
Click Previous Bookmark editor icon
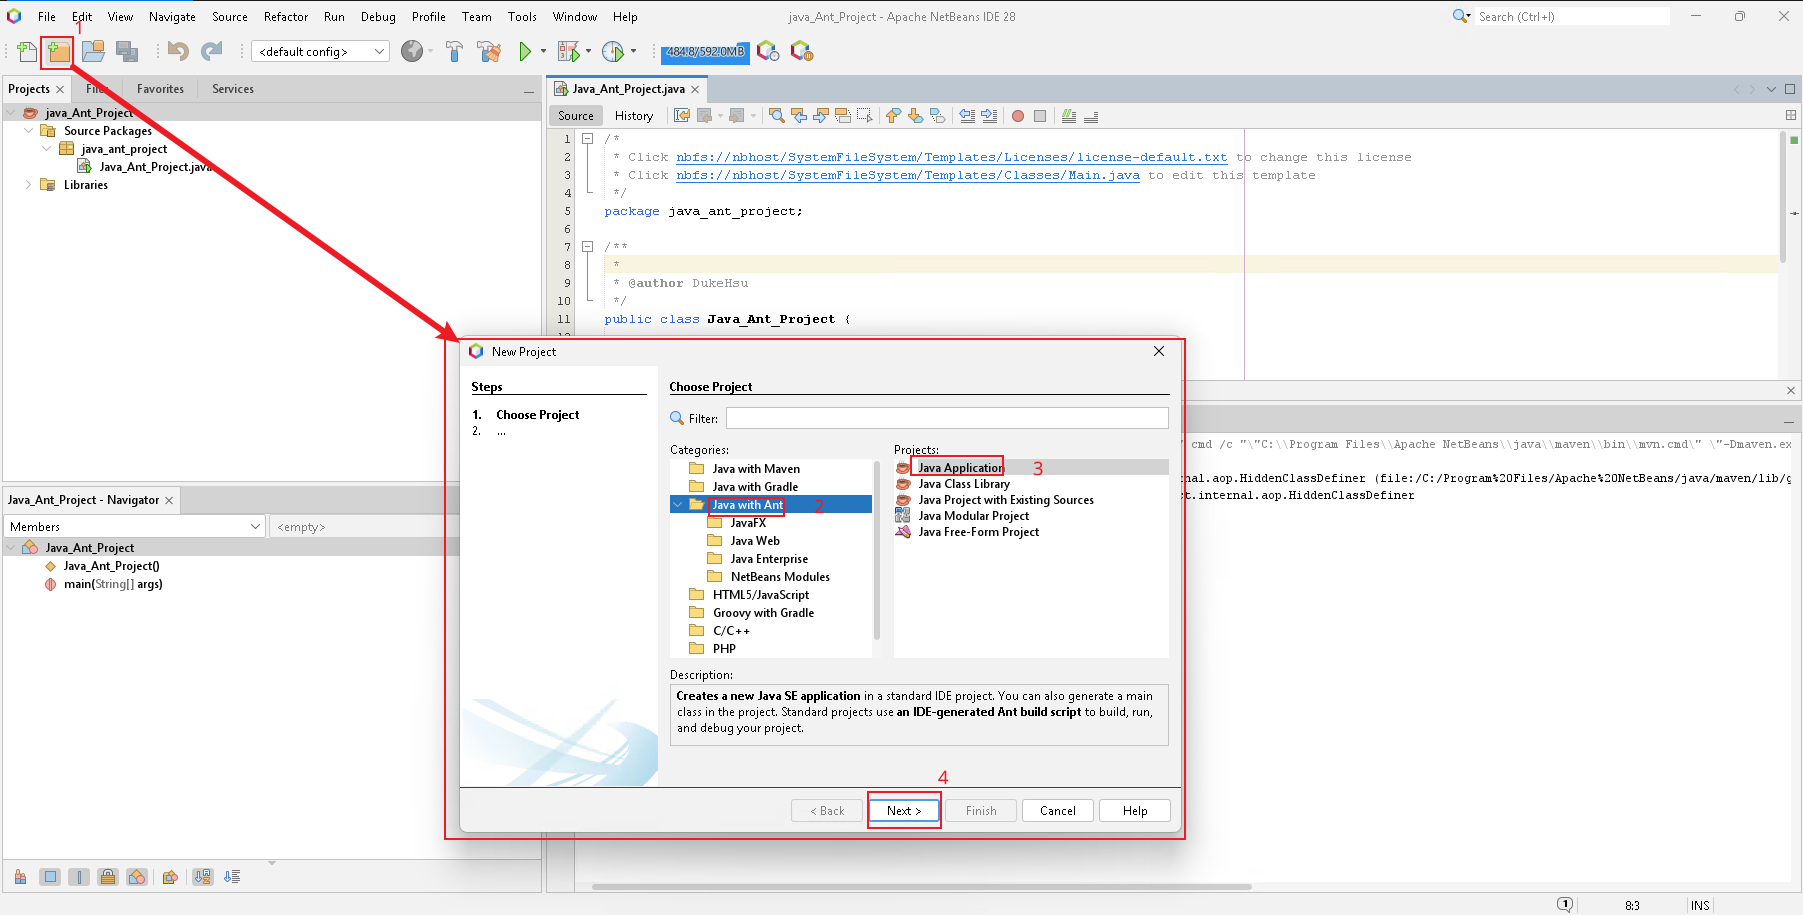click(893, 116)
